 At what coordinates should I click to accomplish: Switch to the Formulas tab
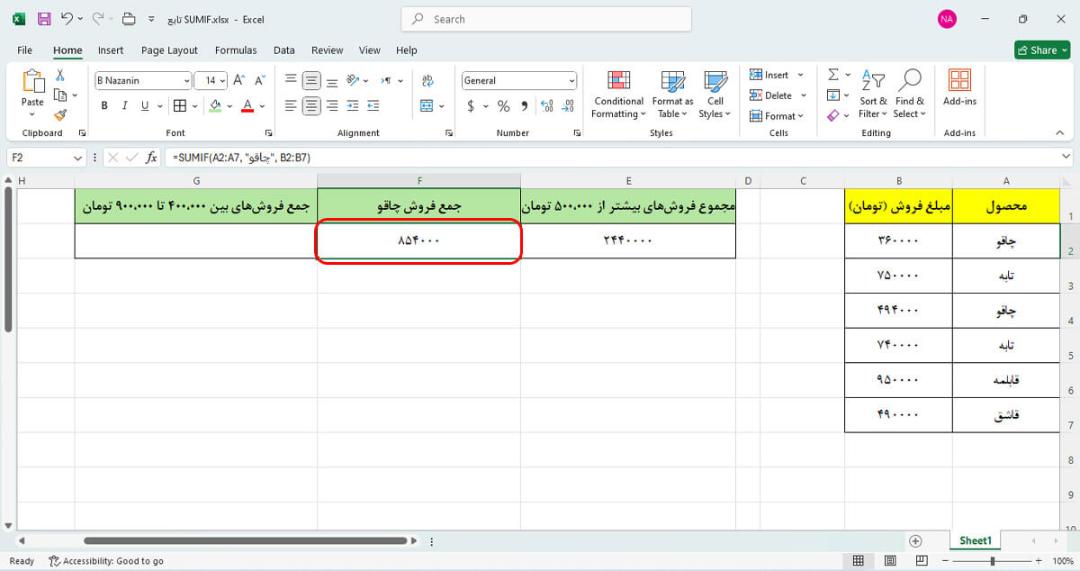click(236, 50)
